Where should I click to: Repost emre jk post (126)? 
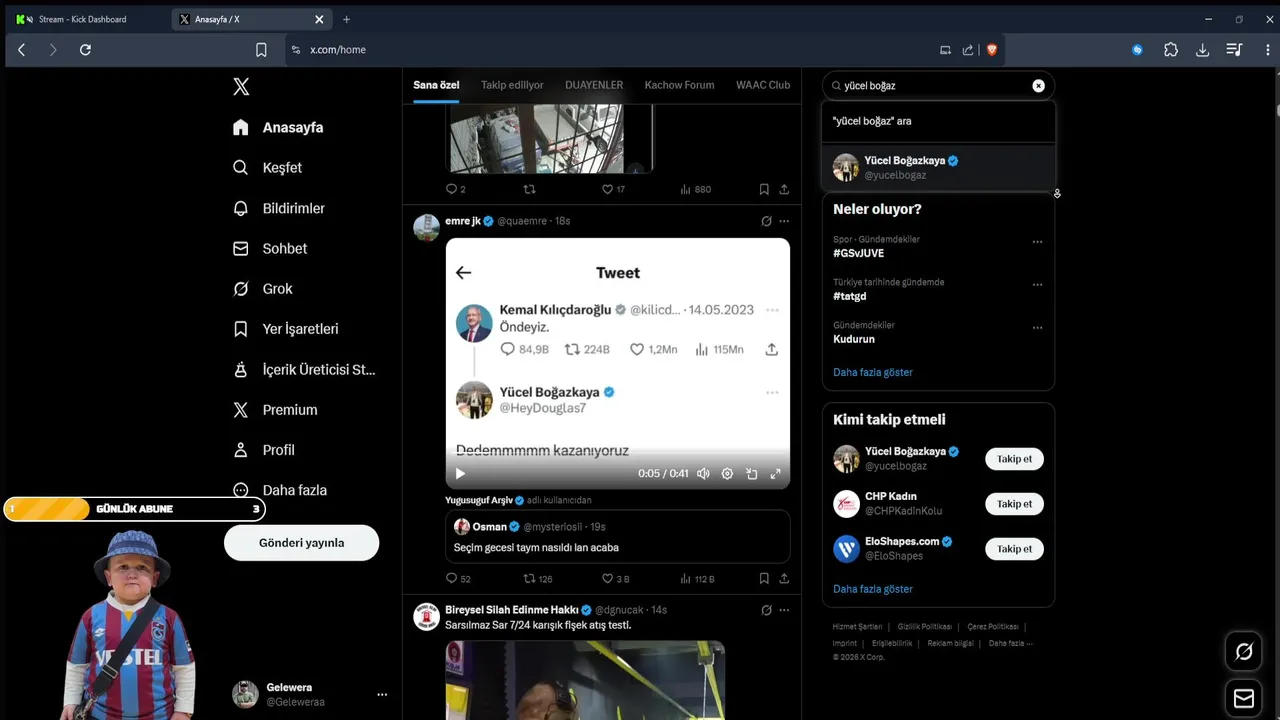[x=538, y=579]
